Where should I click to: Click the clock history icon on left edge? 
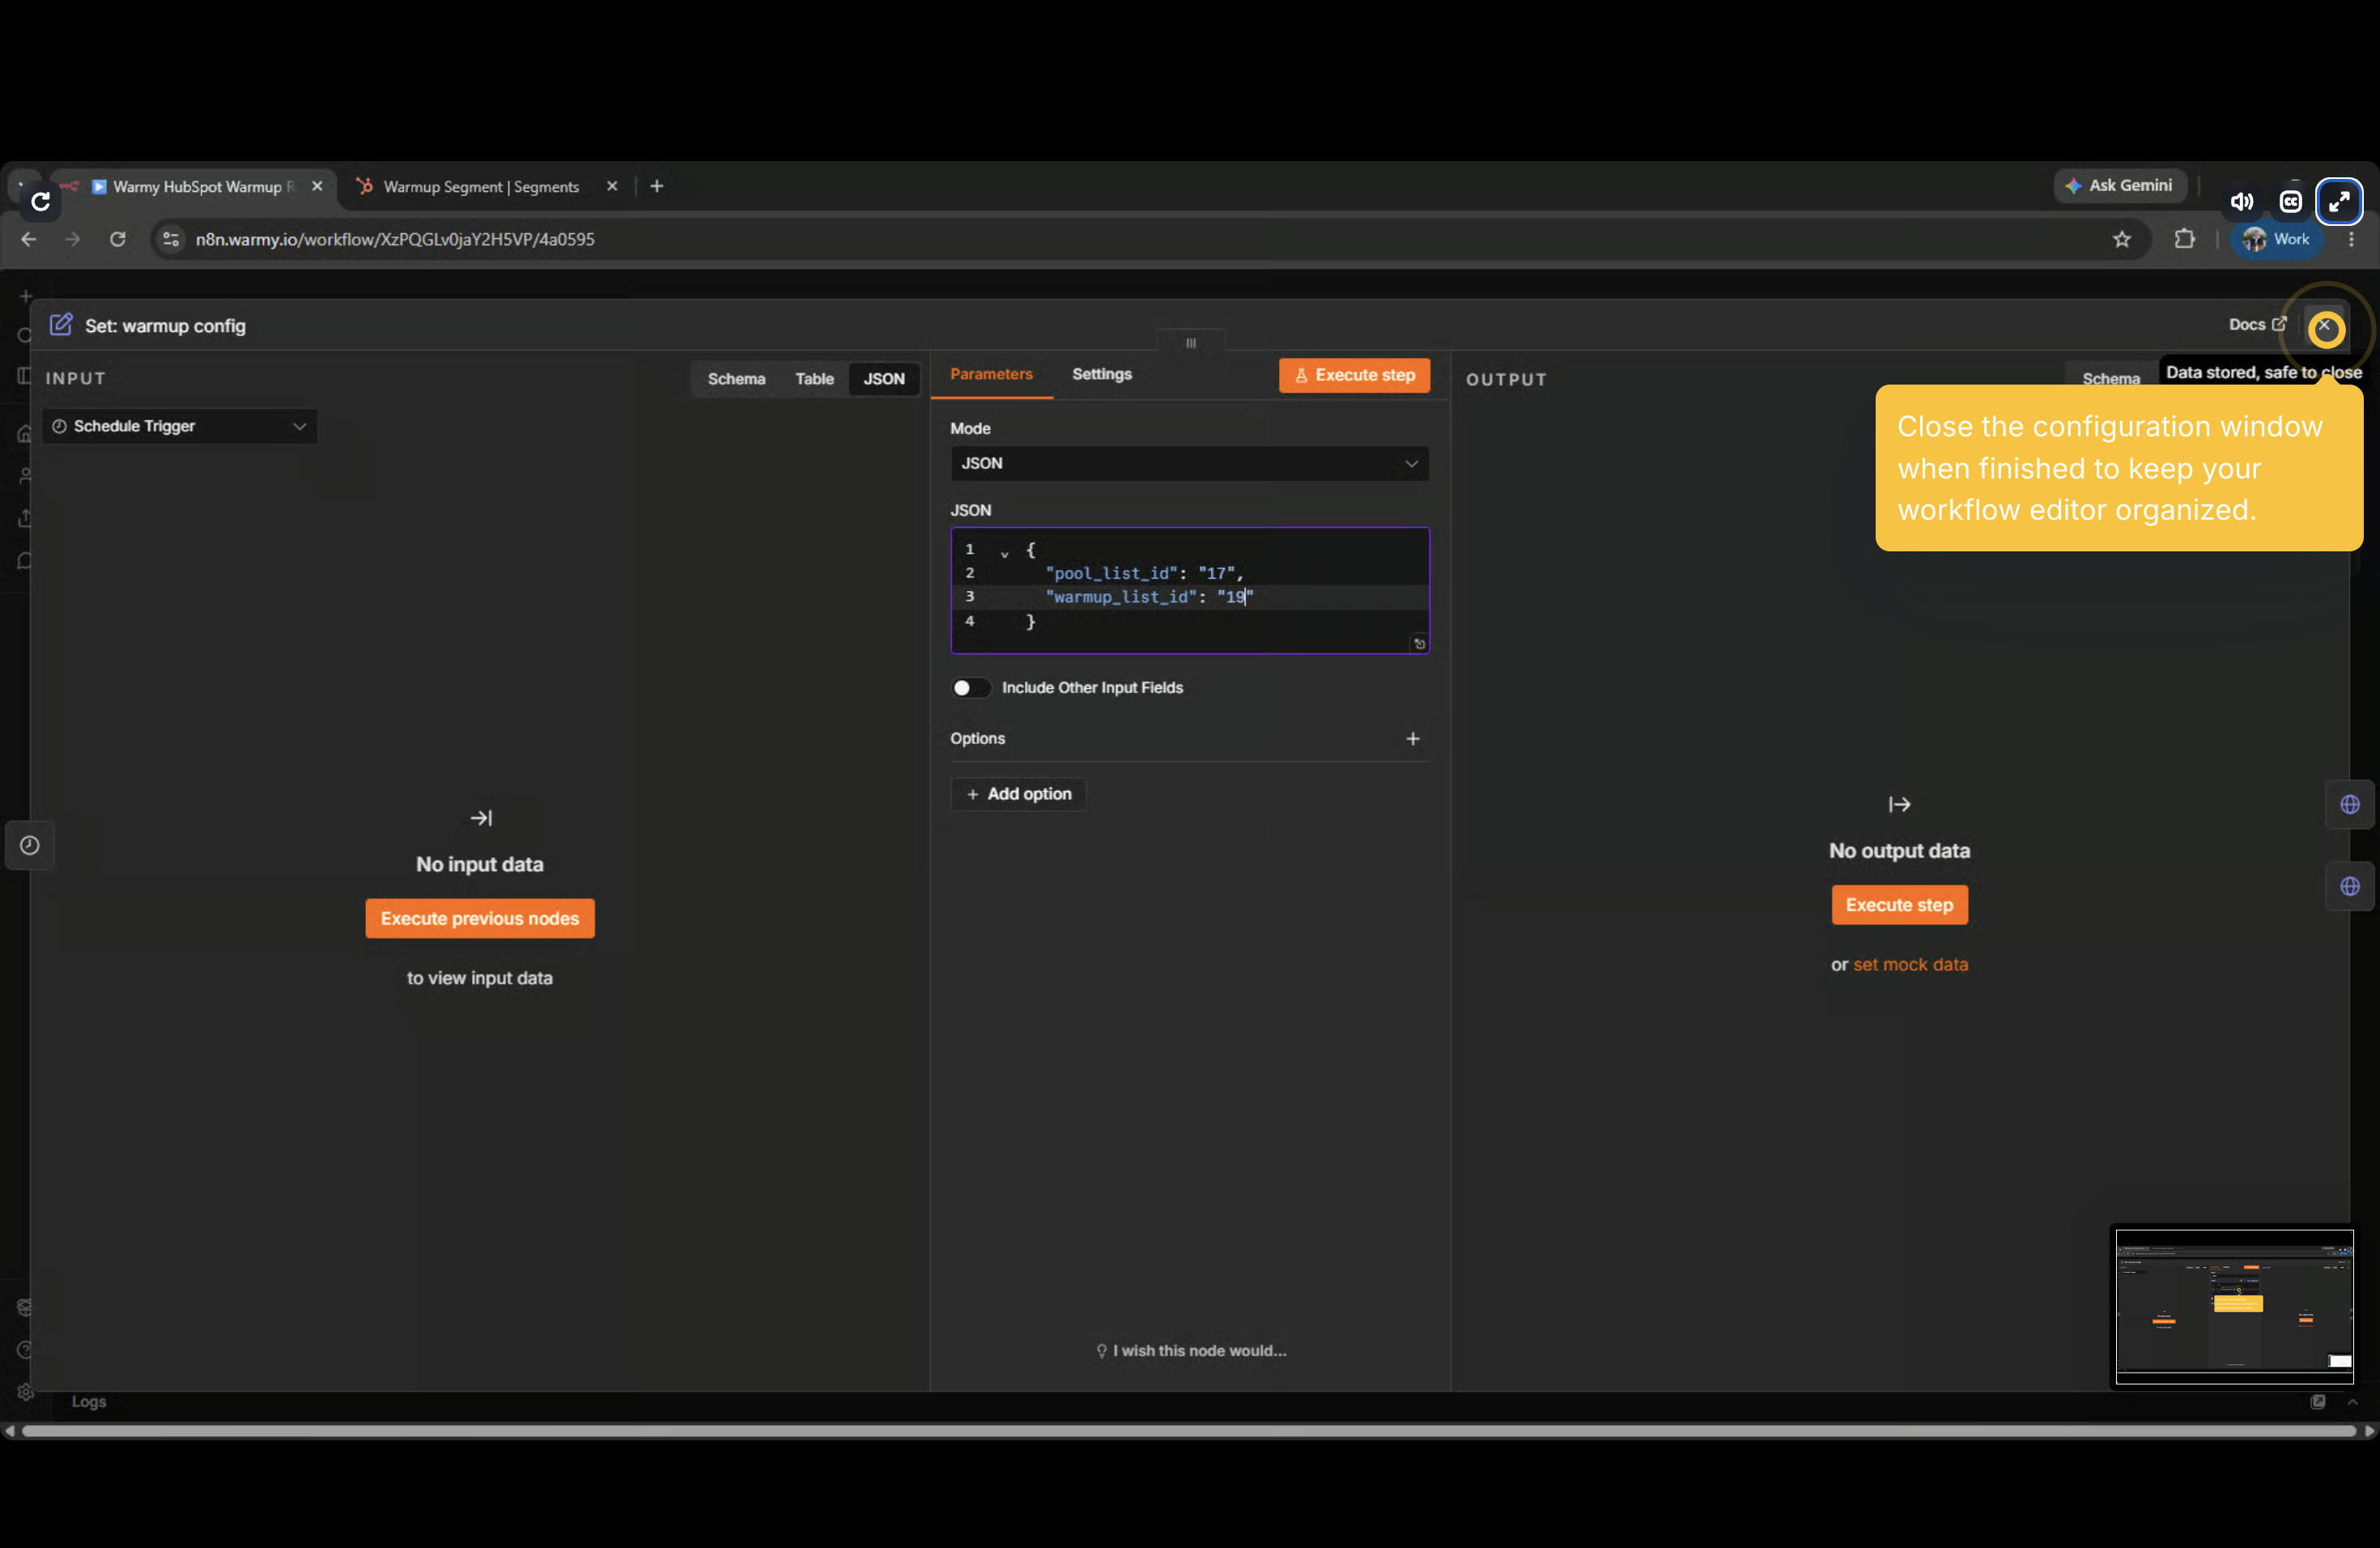point(30,846)
